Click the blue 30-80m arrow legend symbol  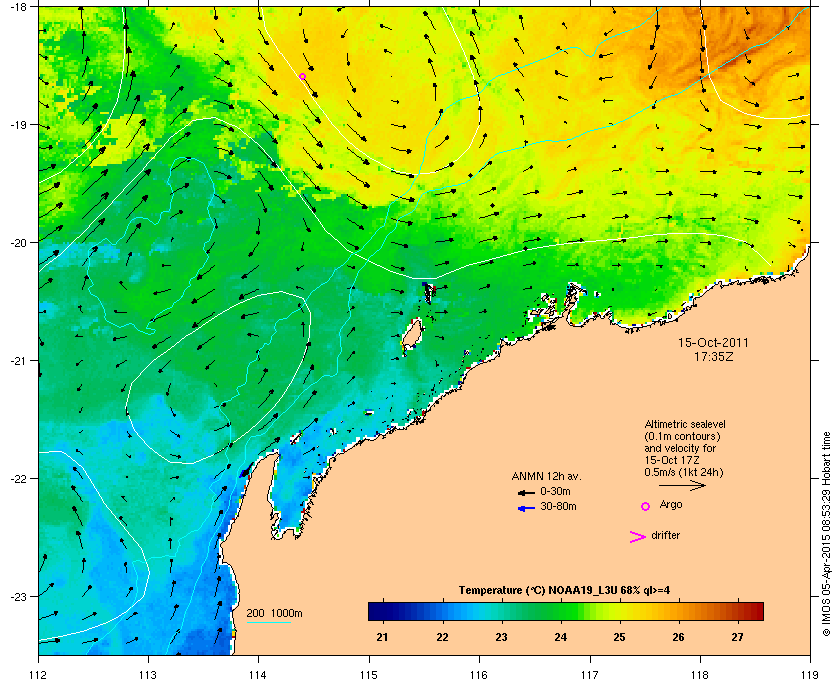(x=526, y=508)
